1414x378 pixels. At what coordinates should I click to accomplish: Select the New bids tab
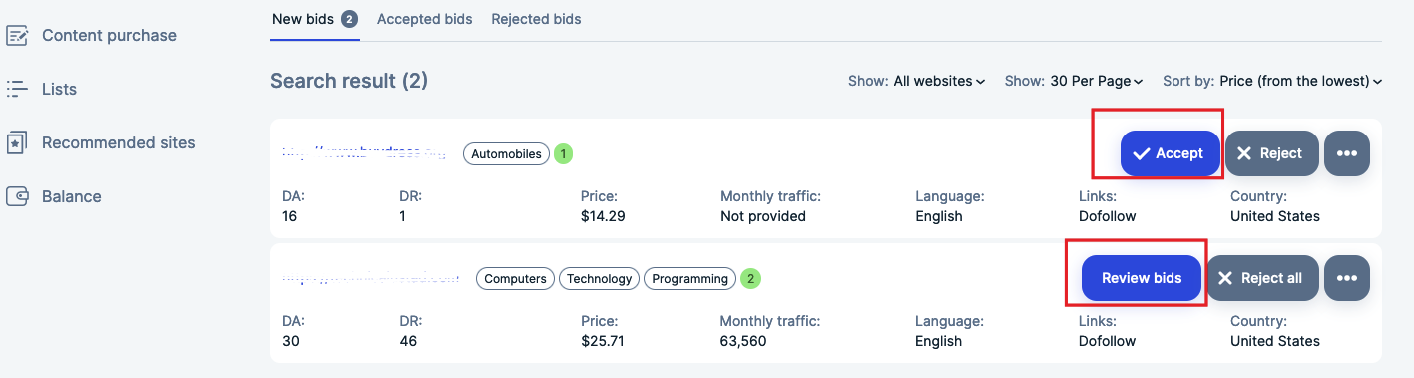tap(315, 19)
